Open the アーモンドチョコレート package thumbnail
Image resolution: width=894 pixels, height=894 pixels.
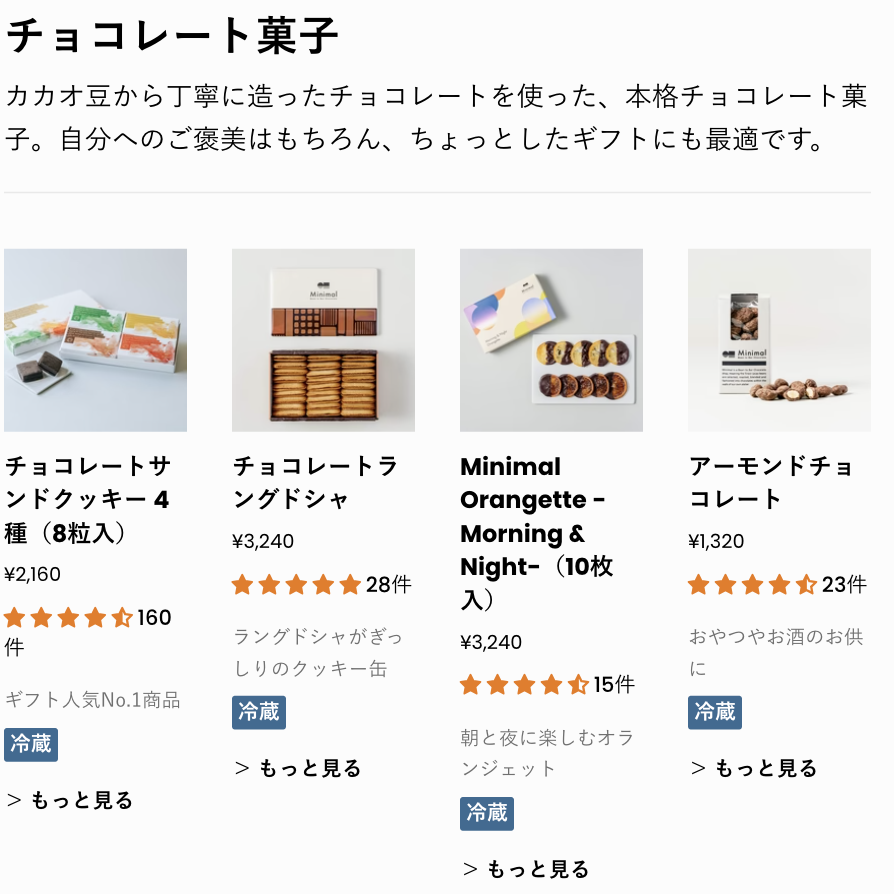[779, 340]
